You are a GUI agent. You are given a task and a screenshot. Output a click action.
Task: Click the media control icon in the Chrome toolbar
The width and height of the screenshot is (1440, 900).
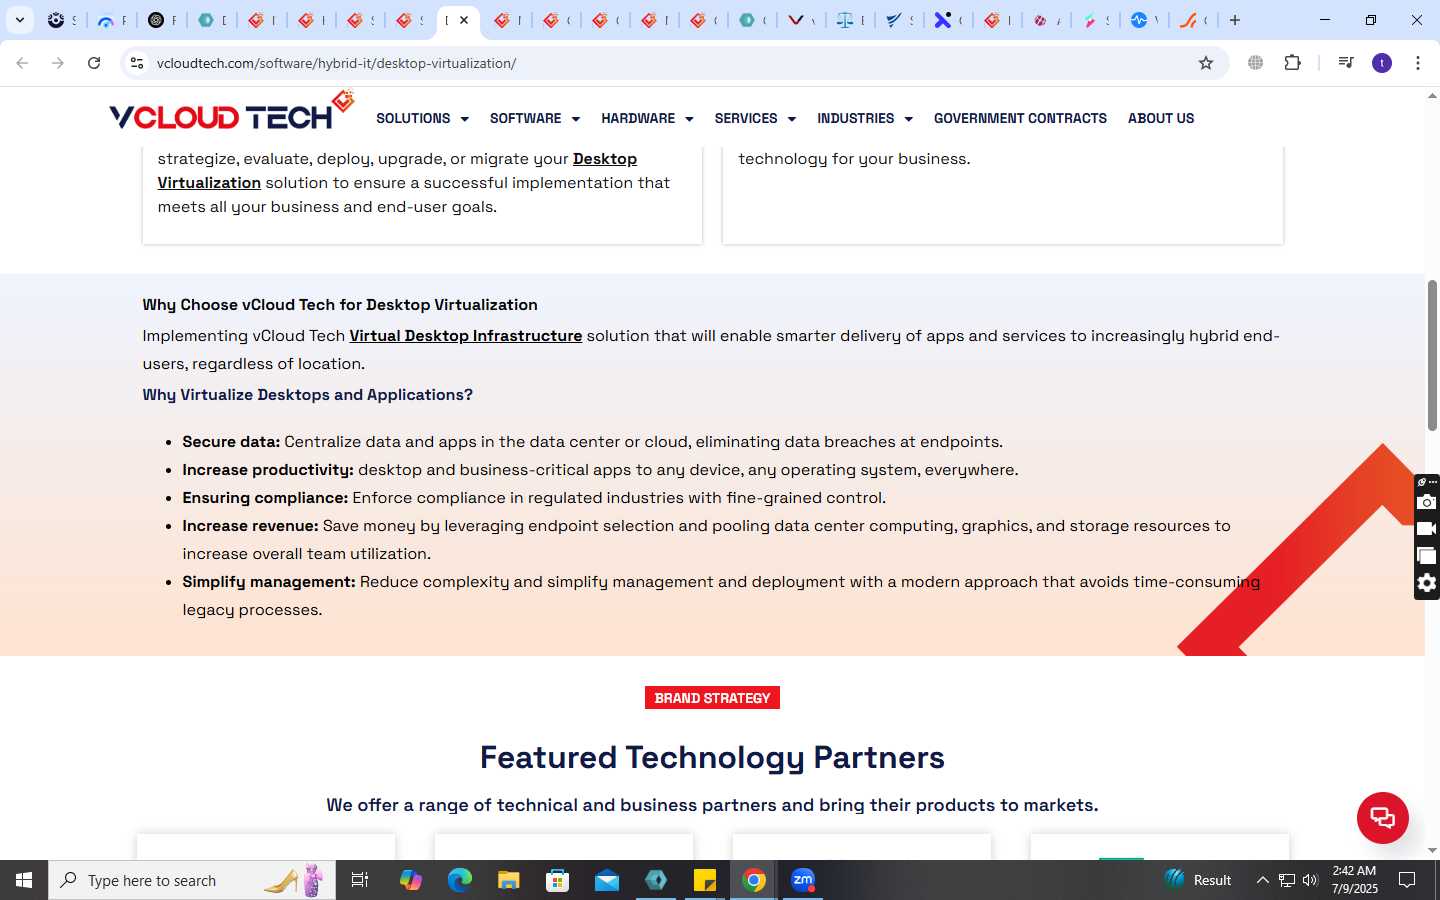(x=1345, y=63)
